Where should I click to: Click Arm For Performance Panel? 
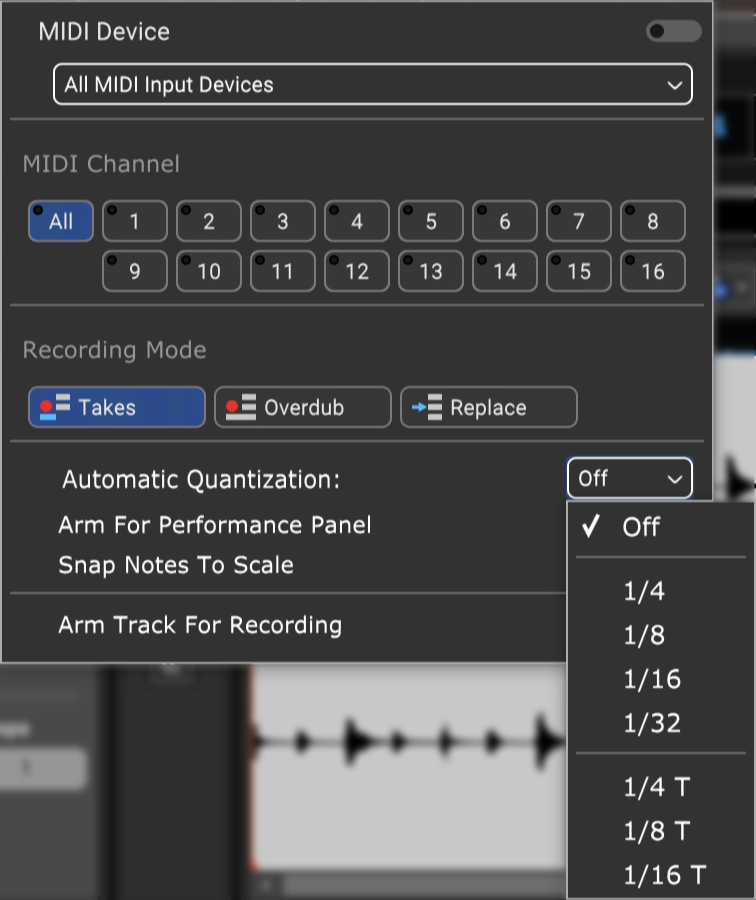click(x=215, y=525)
